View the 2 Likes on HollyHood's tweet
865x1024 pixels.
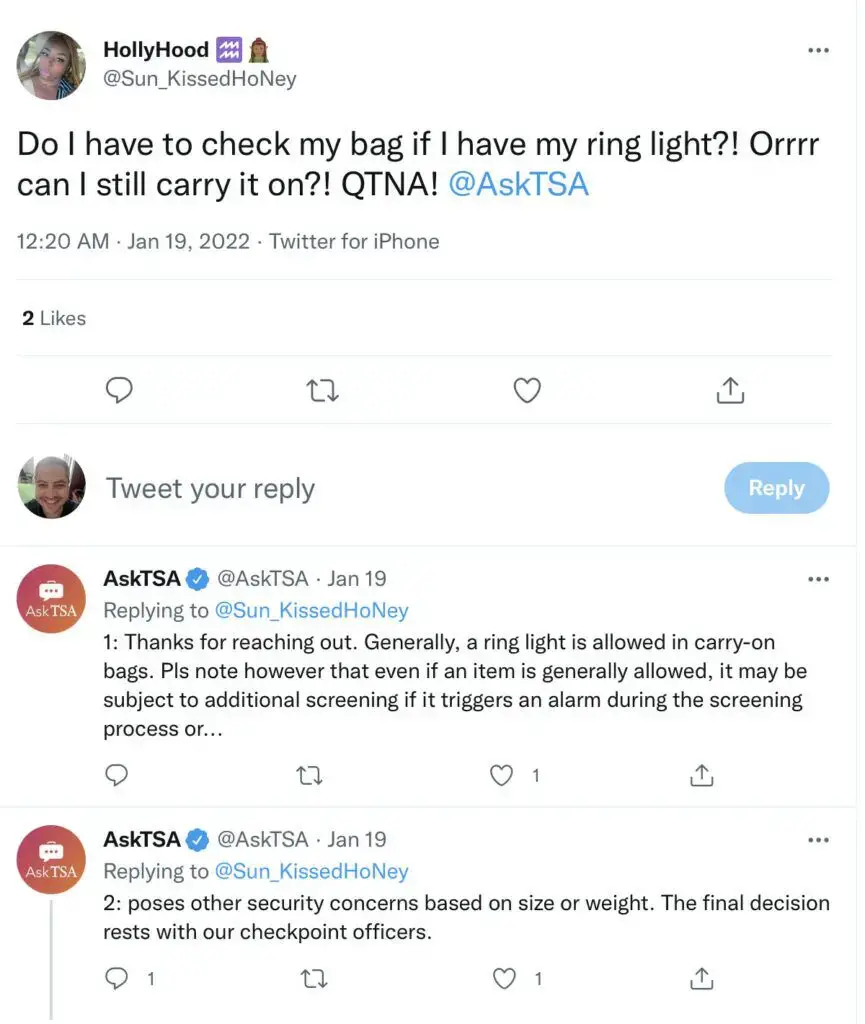(53, 316)
